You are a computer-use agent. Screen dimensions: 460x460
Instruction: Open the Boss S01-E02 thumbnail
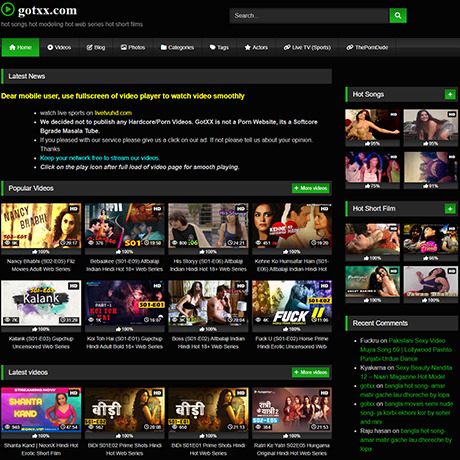pyautogui.click(x=208, y=303)
